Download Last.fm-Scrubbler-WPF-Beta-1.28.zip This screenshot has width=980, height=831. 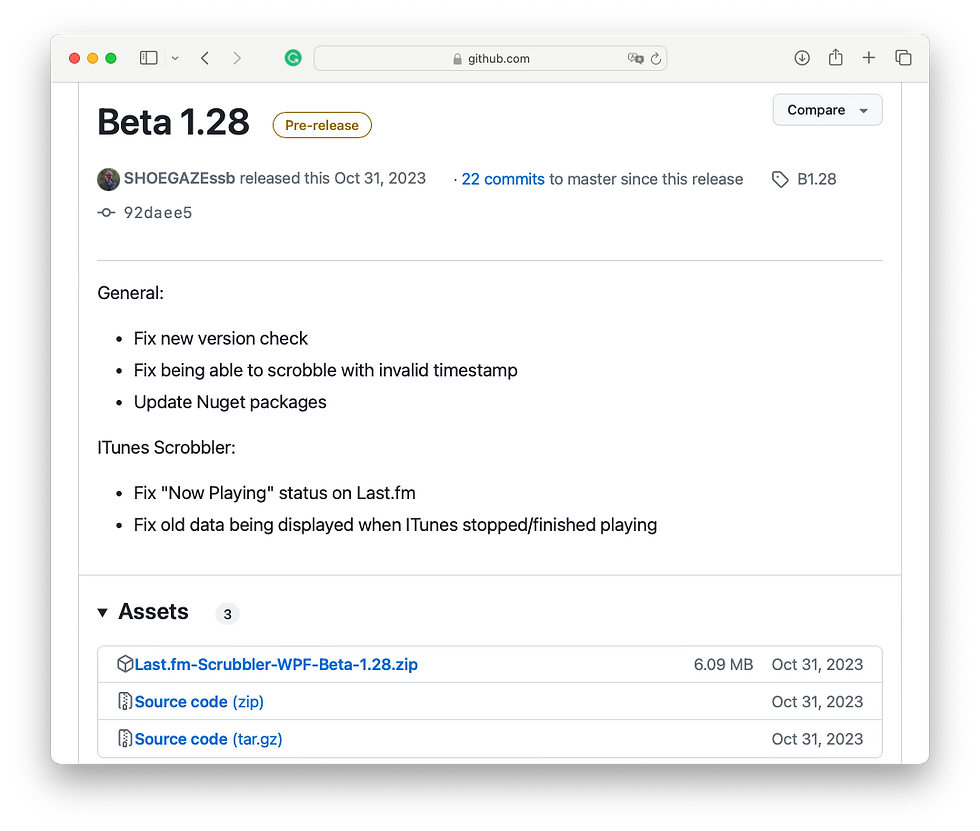pyautogui.click(x=276, y=665)
